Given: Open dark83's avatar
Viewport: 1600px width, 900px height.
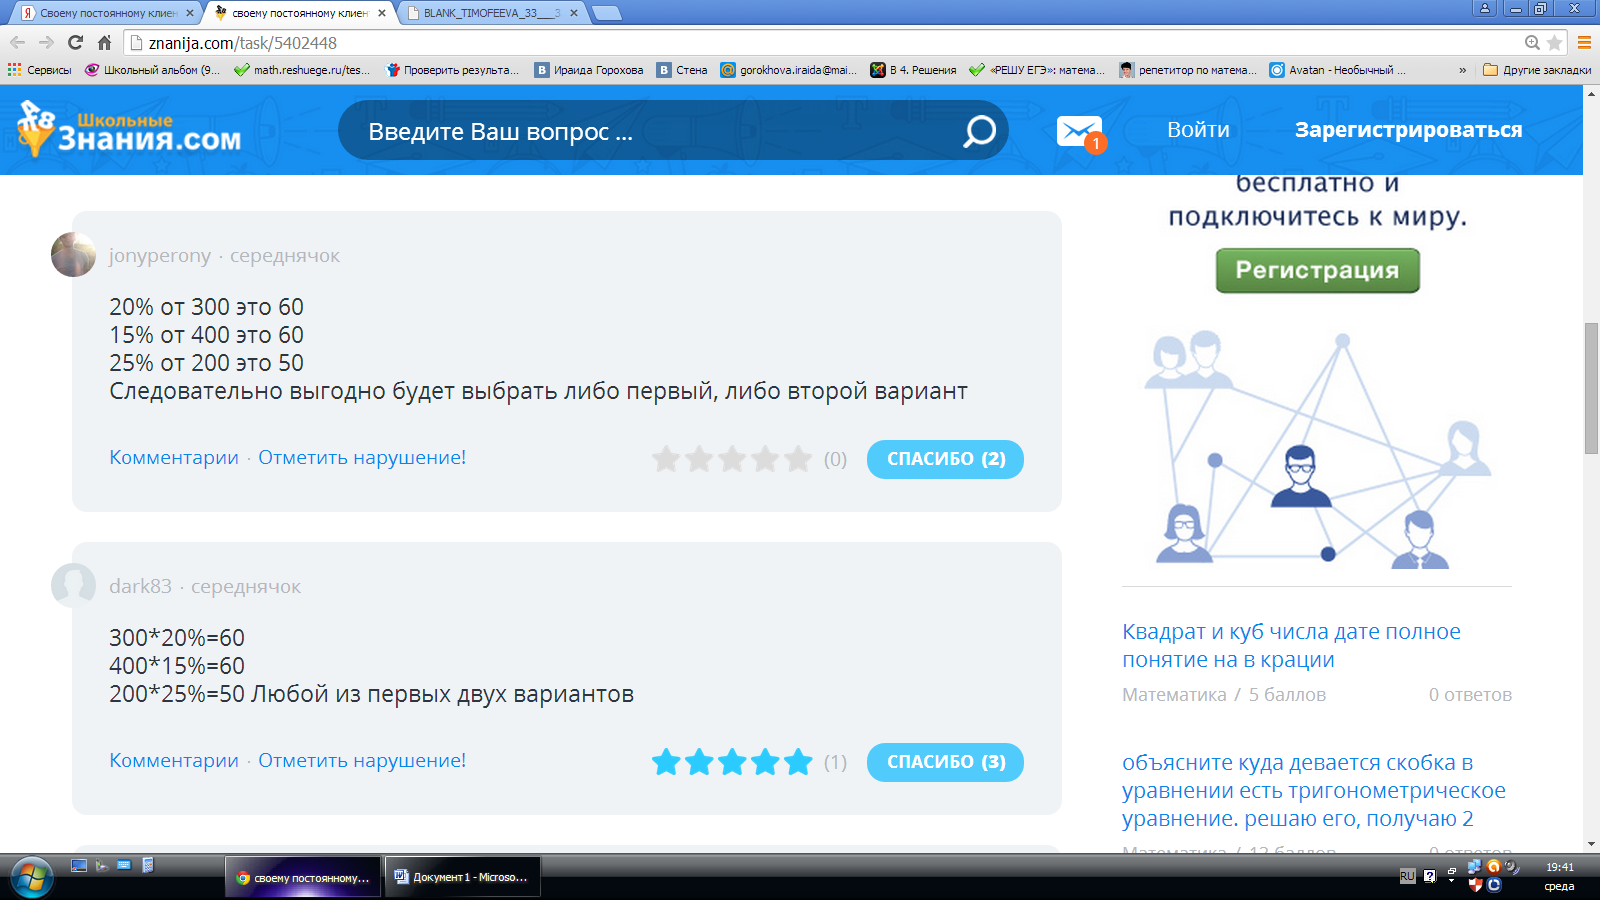Looking at the screenshot, I should coord(73,585).
